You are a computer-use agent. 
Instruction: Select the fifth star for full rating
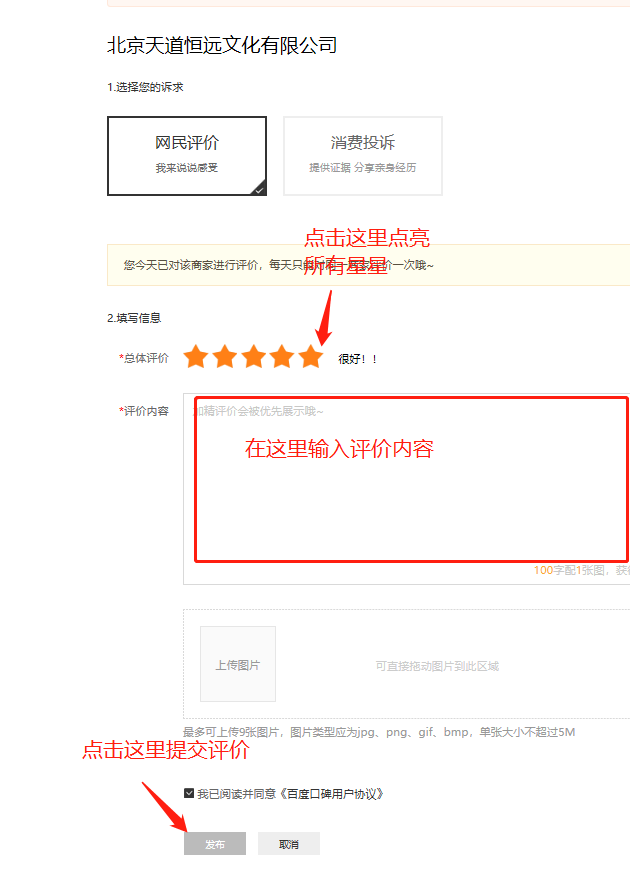pos(311,357)
